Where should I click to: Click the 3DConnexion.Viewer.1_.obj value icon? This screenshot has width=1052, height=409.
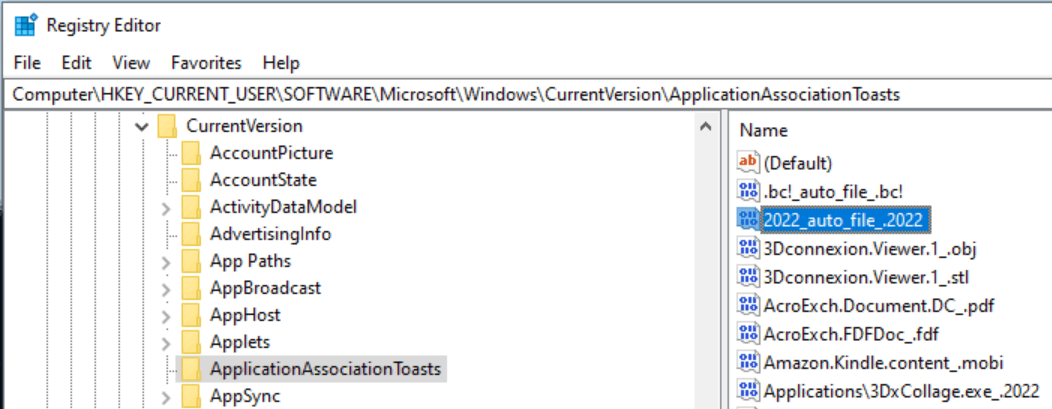pyautogui.click(x=748, y=248)
